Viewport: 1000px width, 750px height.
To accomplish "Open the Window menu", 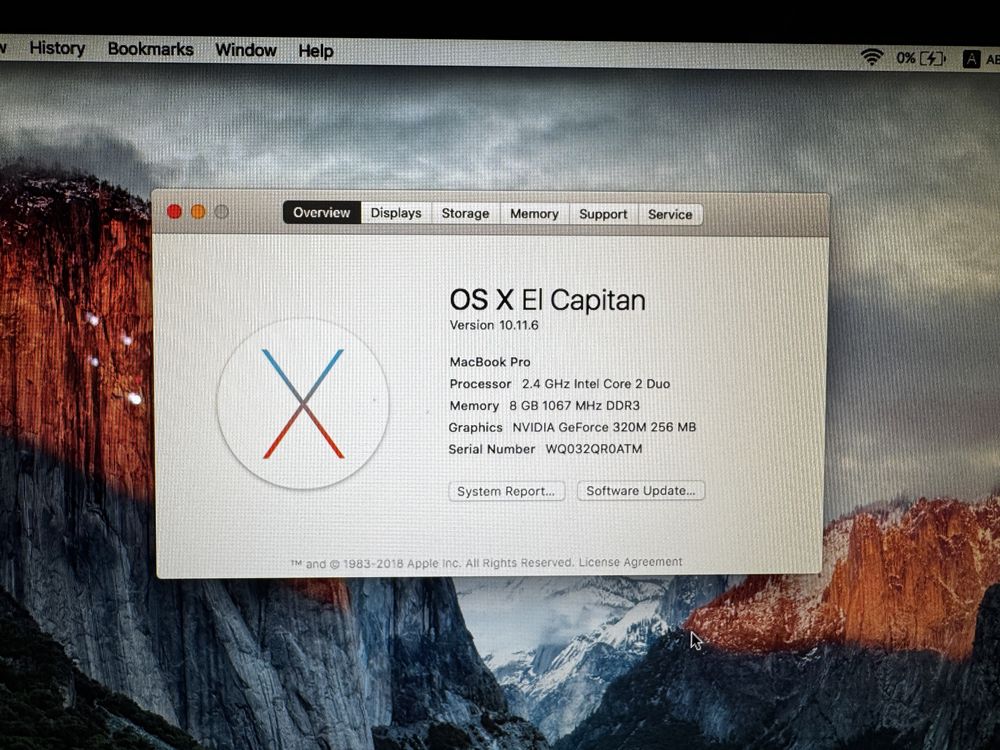I will 246,50.
